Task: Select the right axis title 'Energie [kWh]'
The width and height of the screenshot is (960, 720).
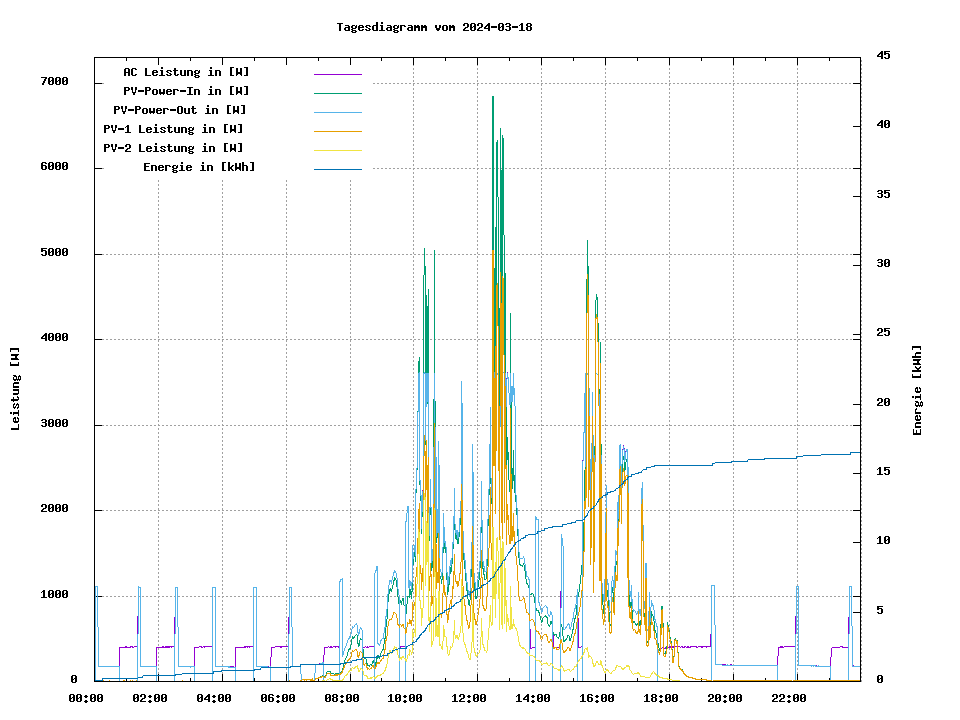Action: [x=918, y=390]
